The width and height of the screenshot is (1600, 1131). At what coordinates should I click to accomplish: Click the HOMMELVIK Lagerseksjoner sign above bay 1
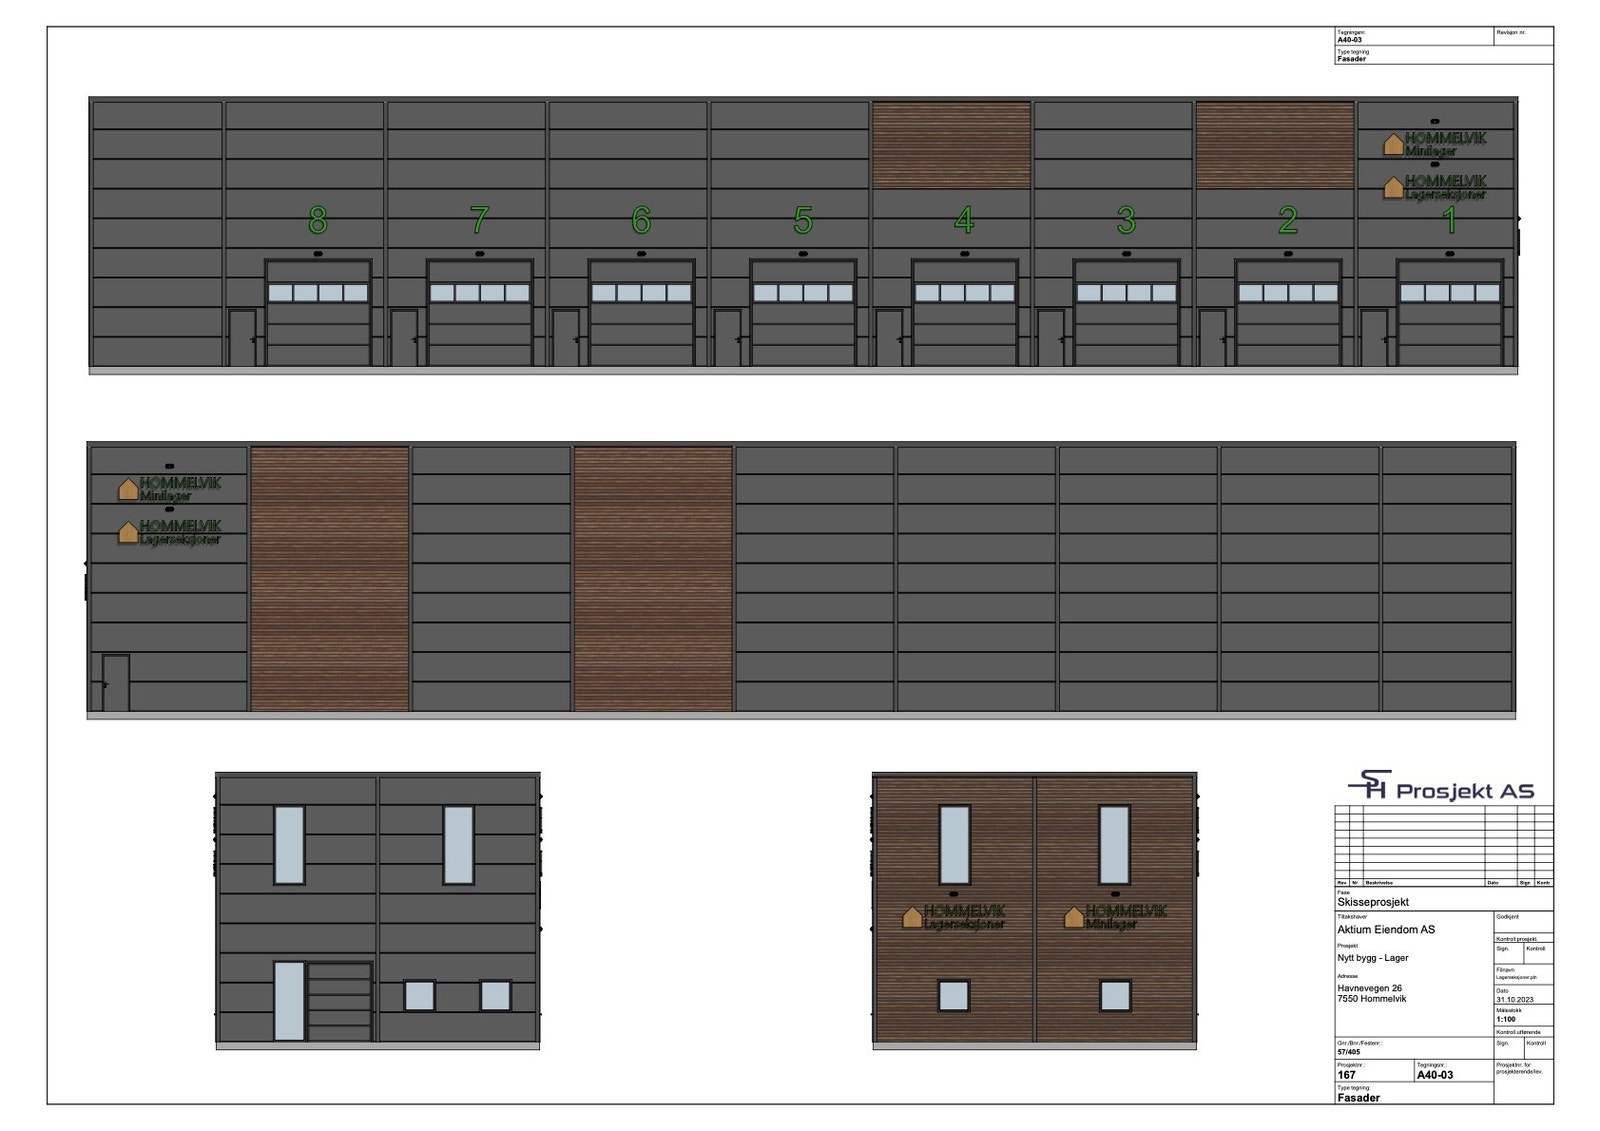[1435, 187]
